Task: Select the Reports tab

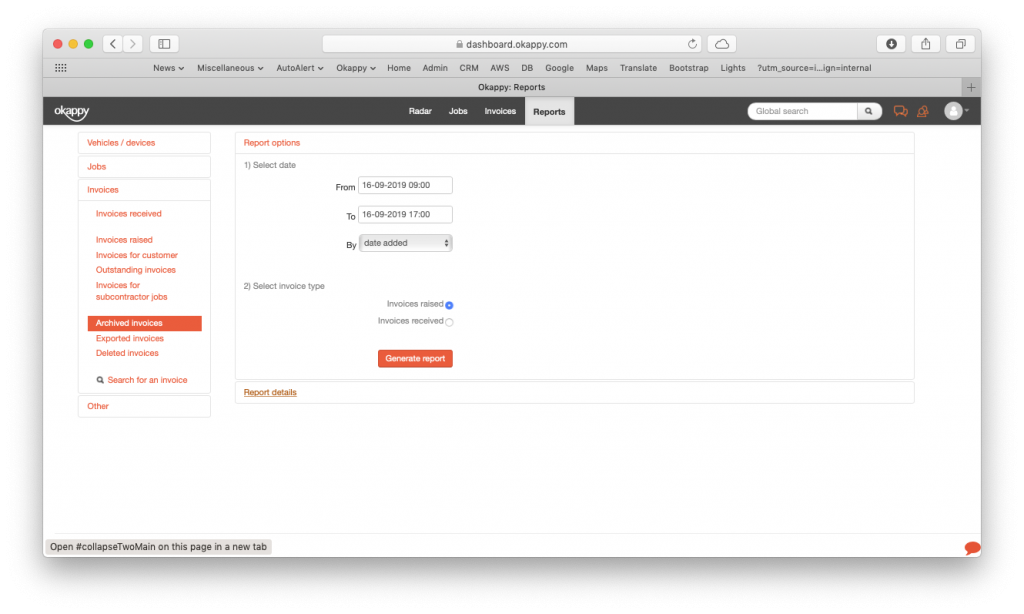Action: [549, 112]
